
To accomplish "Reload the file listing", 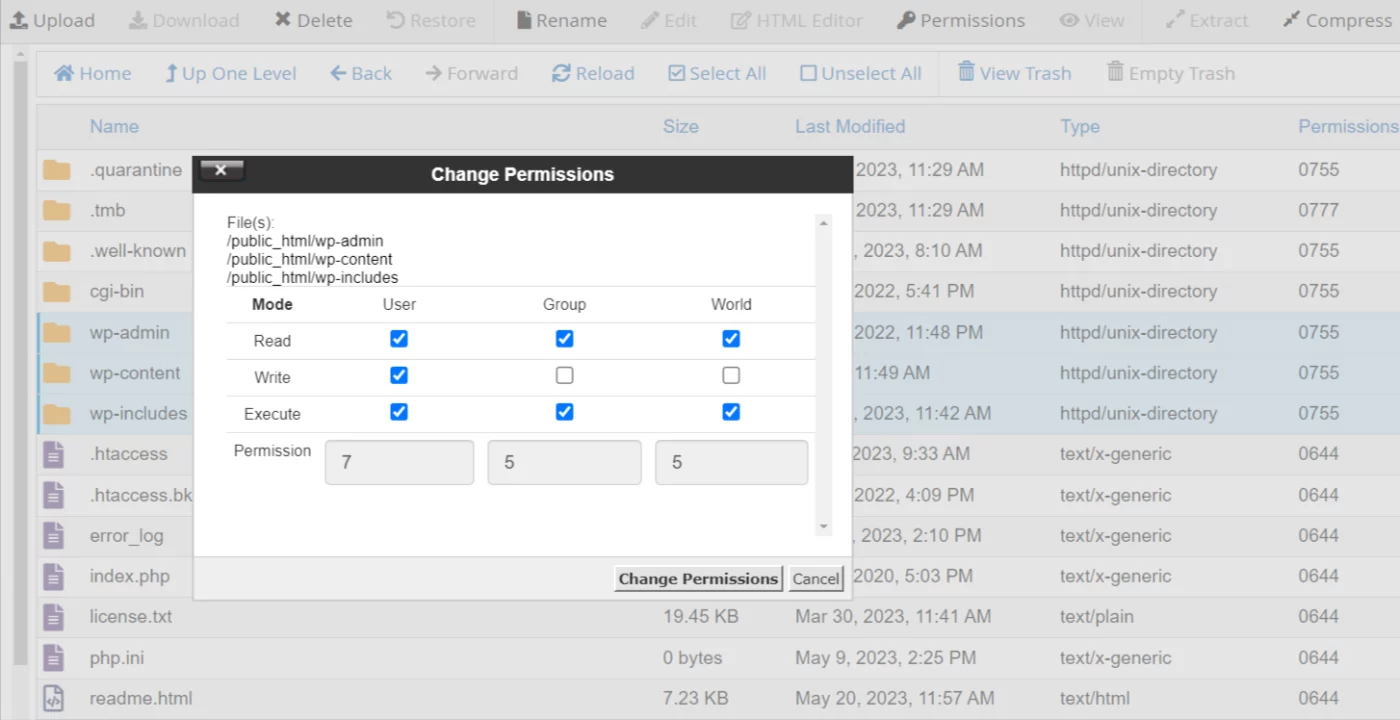I will coord(593,73).
